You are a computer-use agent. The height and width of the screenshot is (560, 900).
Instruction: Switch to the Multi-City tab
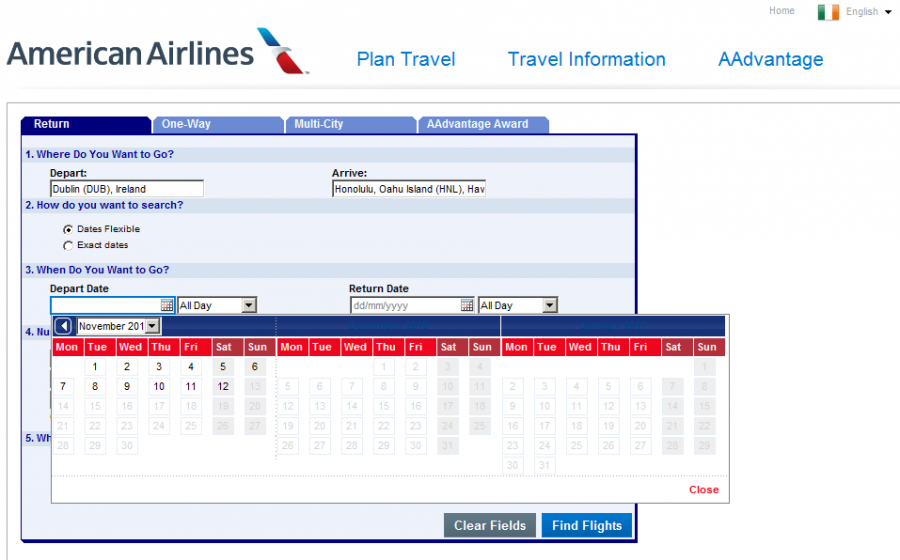coord(319,124)
